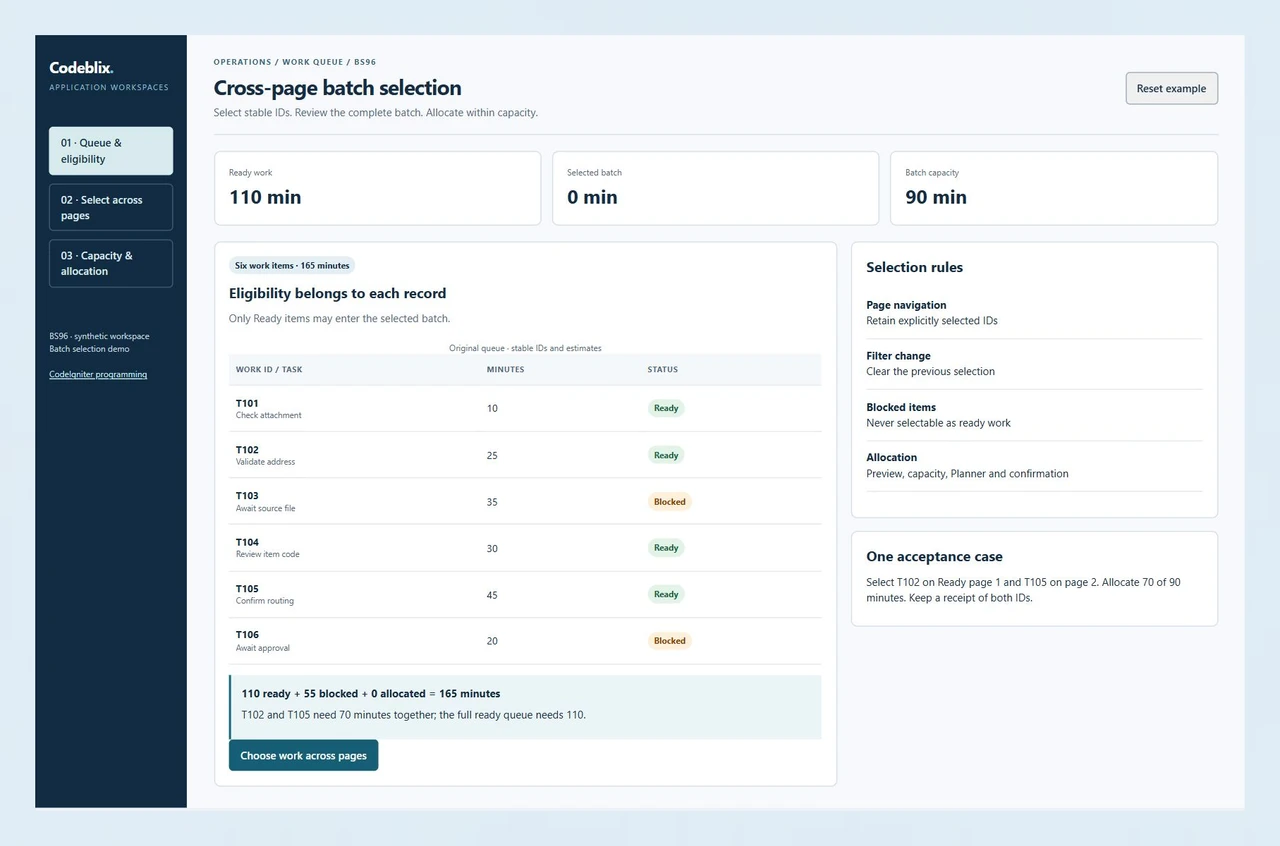The width and height of the screenshot is (1280, 846).
Task: Click the Ready badge for T101
Action: [666, 408]
